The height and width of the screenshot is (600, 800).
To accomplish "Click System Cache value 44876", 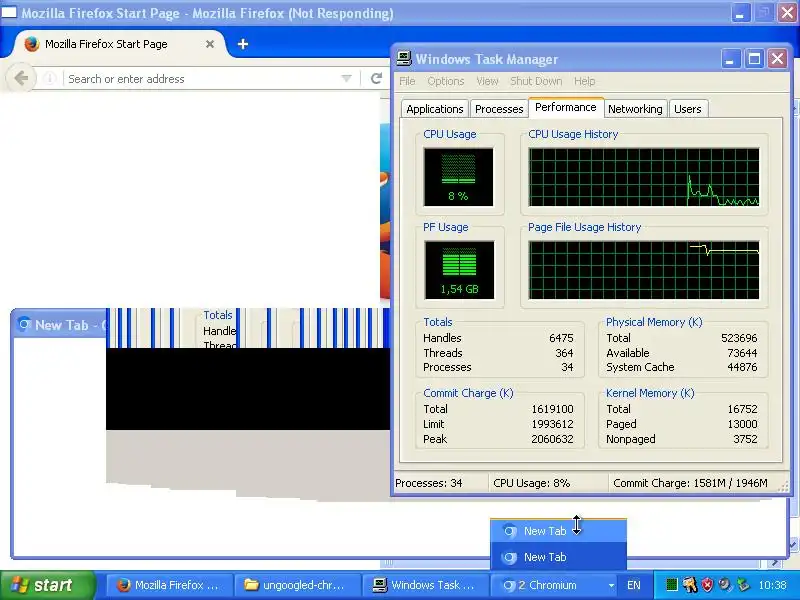I will 742,367.
